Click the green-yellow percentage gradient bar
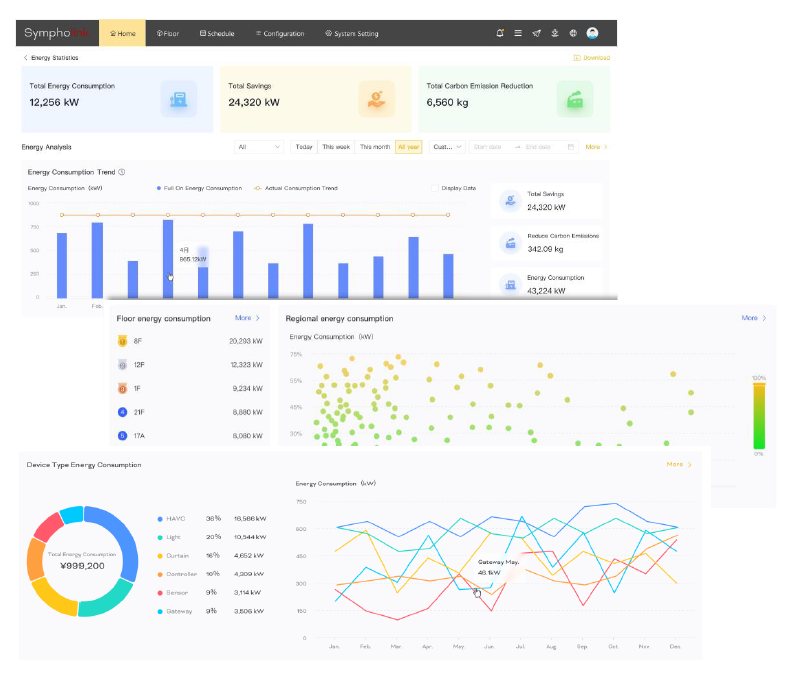This screenshot has width=802, height=682. pyautogui.click(x=759, y=416)
